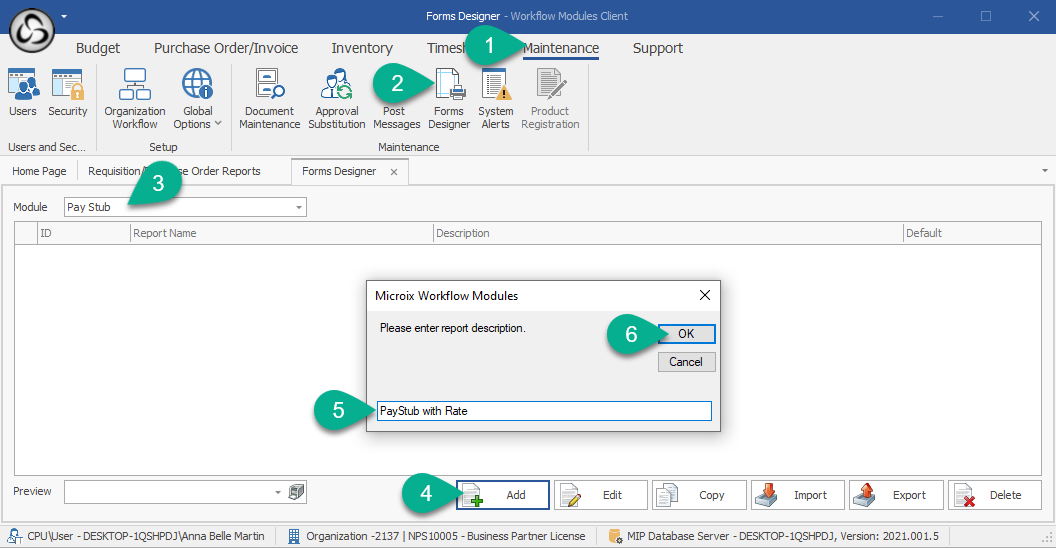Switch to the Home Page tab

(39, 171)
